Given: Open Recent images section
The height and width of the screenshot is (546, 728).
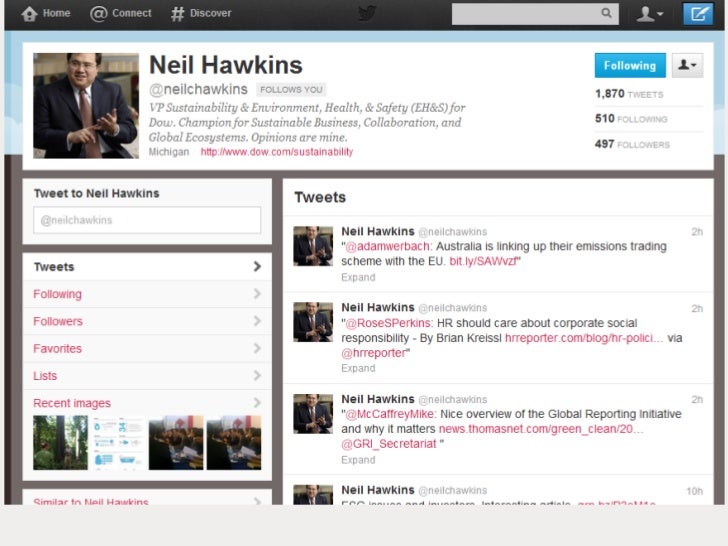Looking at the screenshot, I should coord(72,403).
